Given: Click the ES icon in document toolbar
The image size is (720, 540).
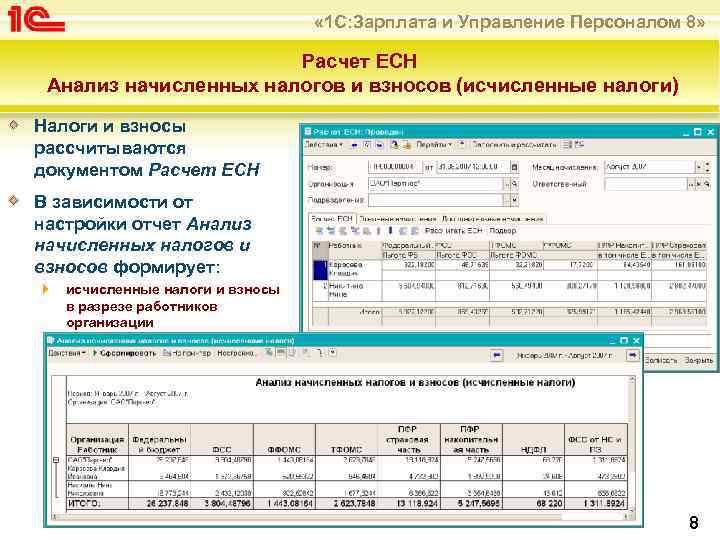Looking at the screenshot, I should [579, 145].
